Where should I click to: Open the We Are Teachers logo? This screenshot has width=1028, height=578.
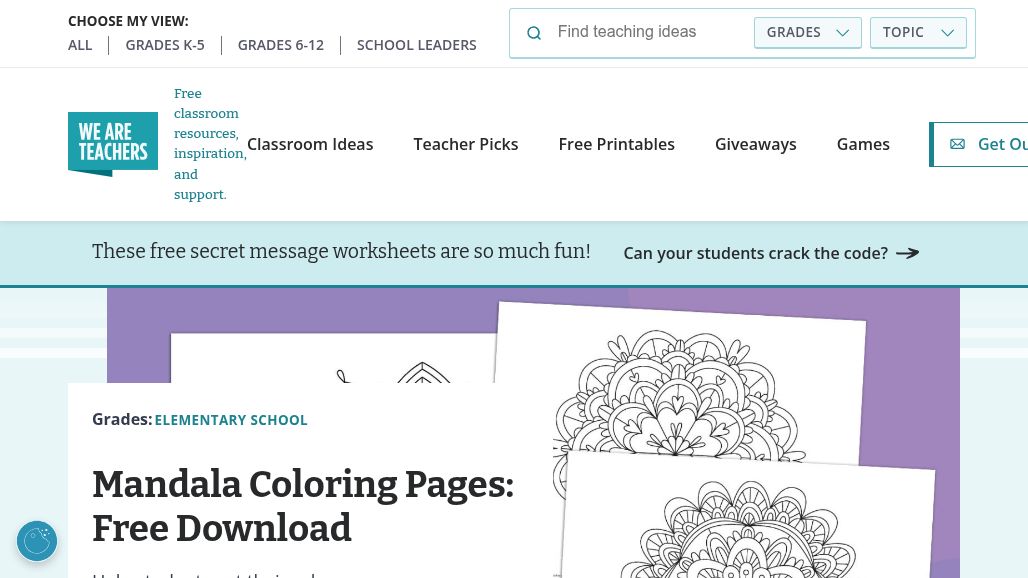click(113, 144)
